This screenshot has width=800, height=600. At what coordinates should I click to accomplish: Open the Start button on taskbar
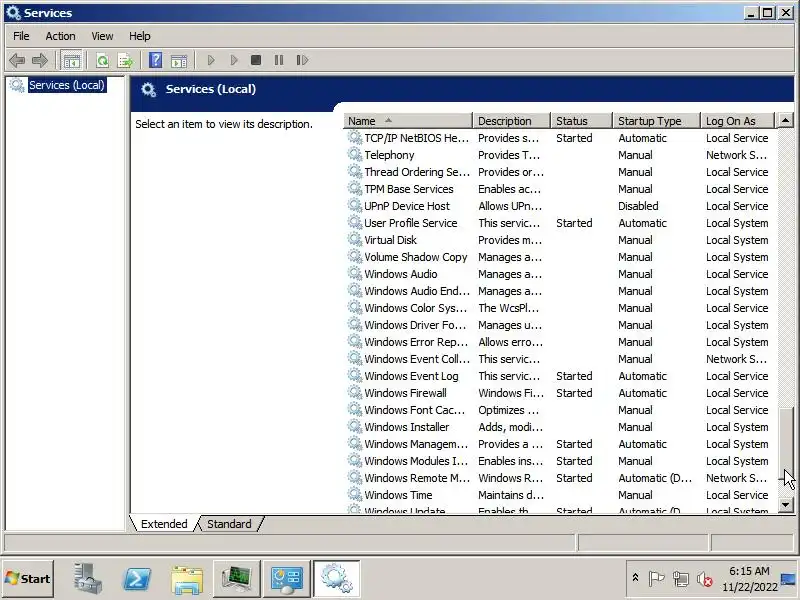[28, 579]
